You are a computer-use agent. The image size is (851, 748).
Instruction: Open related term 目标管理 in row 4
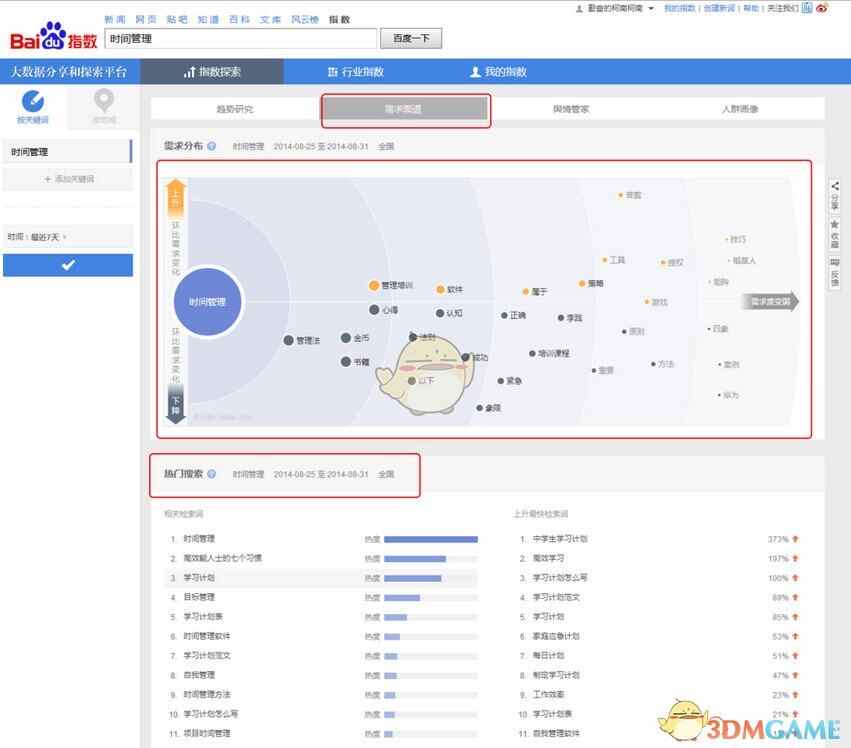tap(199, 597)
